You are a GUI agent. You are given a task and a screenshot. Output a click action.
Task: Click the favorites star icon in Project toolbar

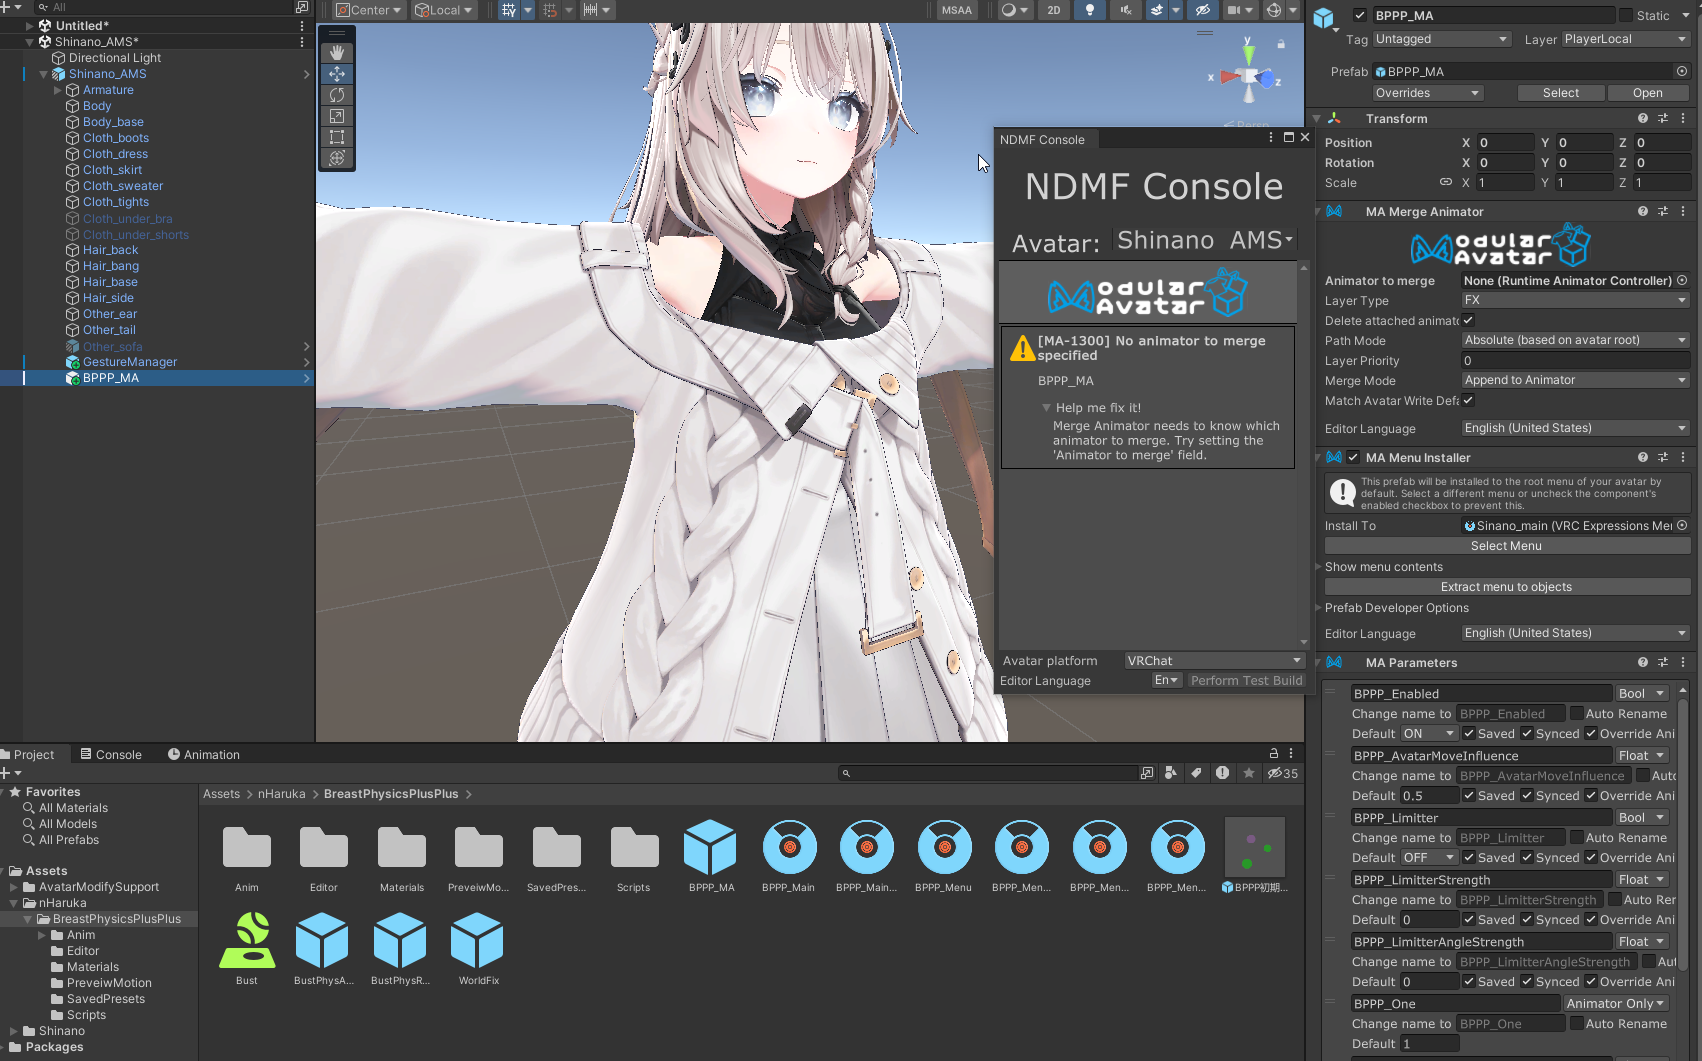[x=1249, y=773]
